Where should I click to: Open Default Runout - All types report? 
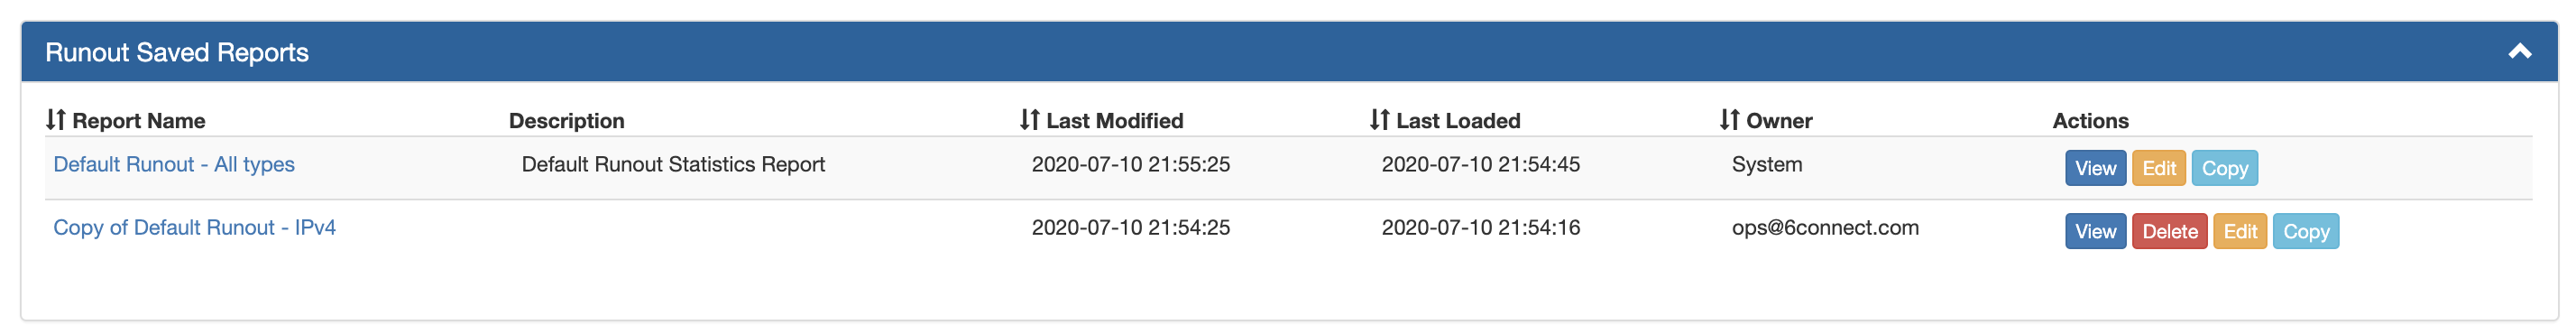coord(174,164)
